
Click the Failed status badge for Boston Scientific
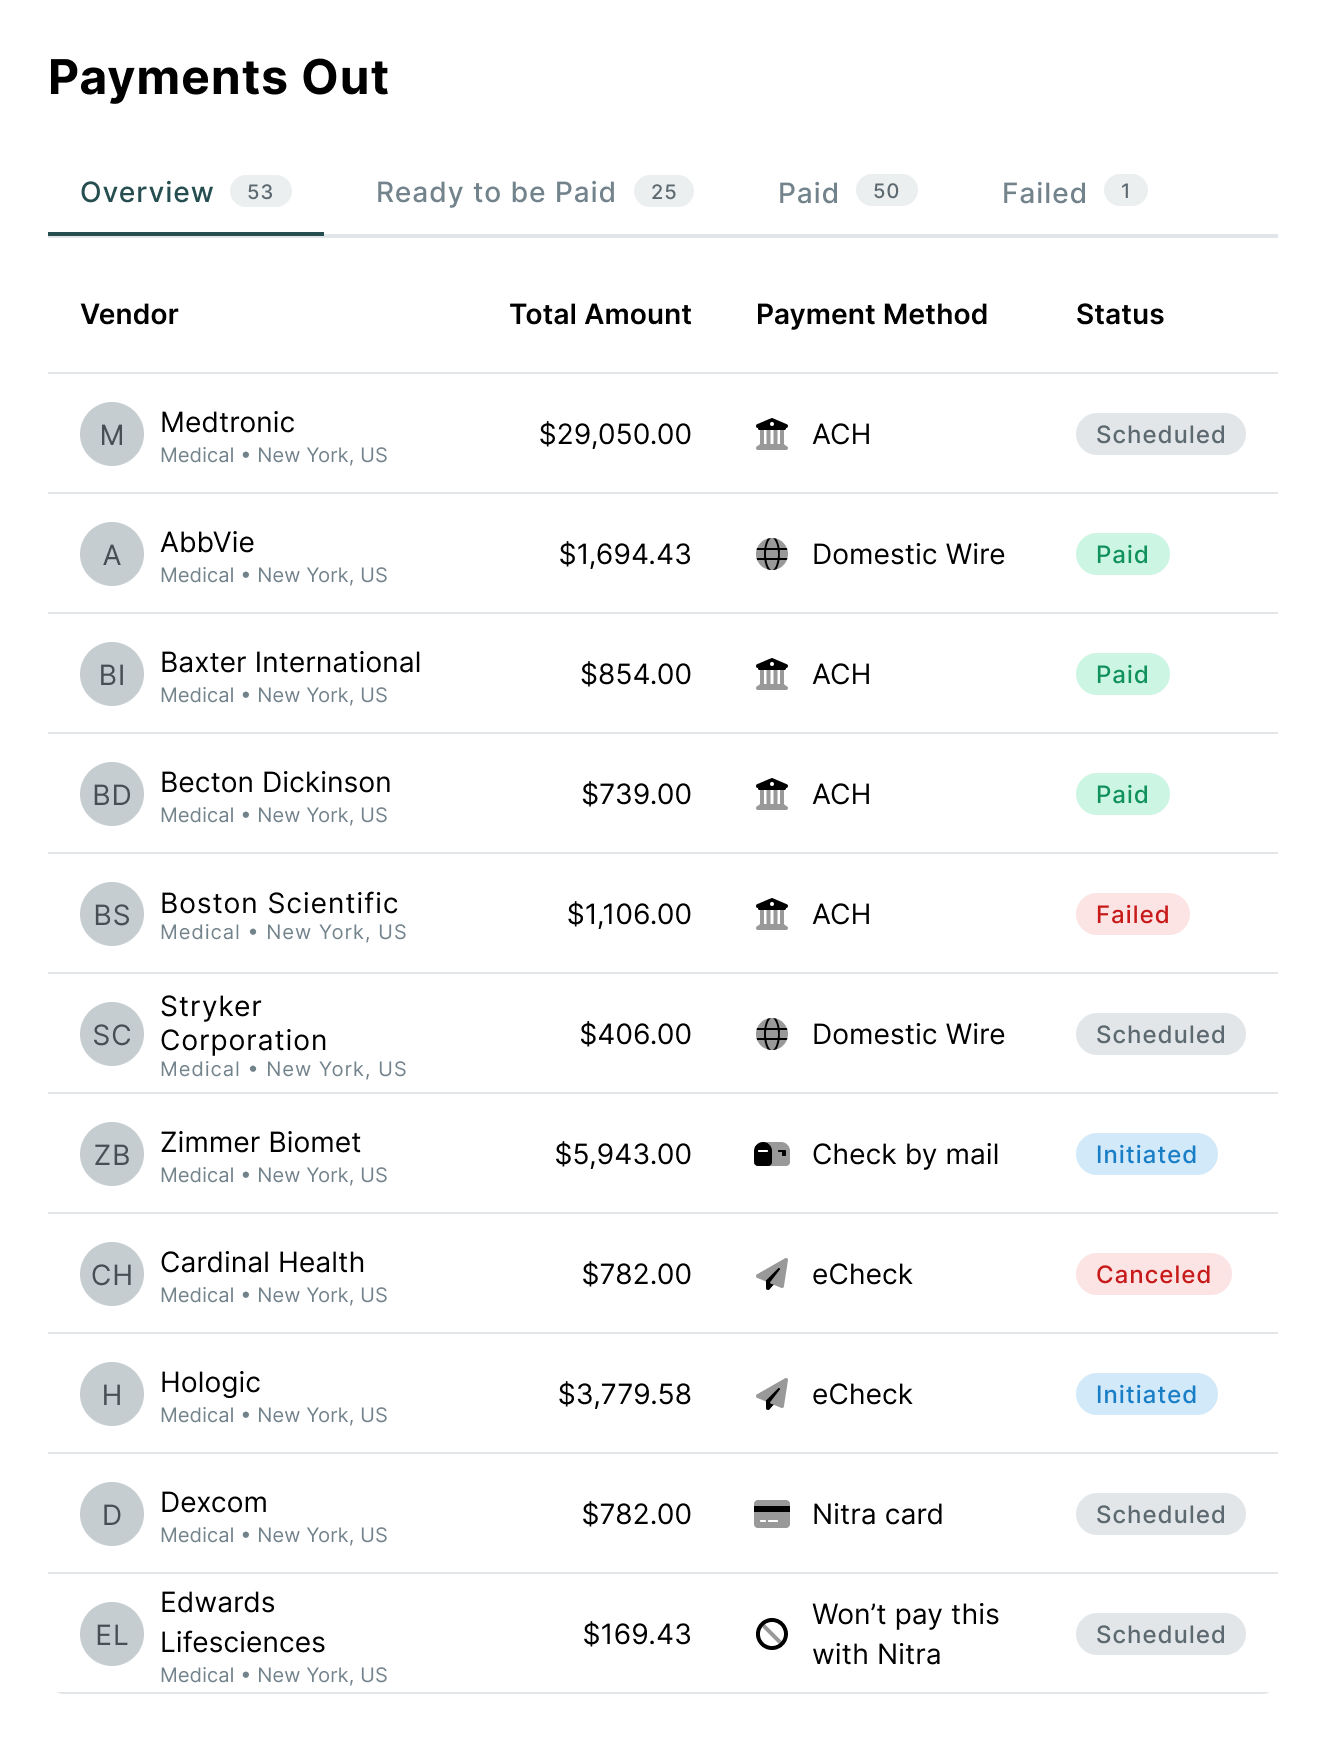pos(1133,914)
